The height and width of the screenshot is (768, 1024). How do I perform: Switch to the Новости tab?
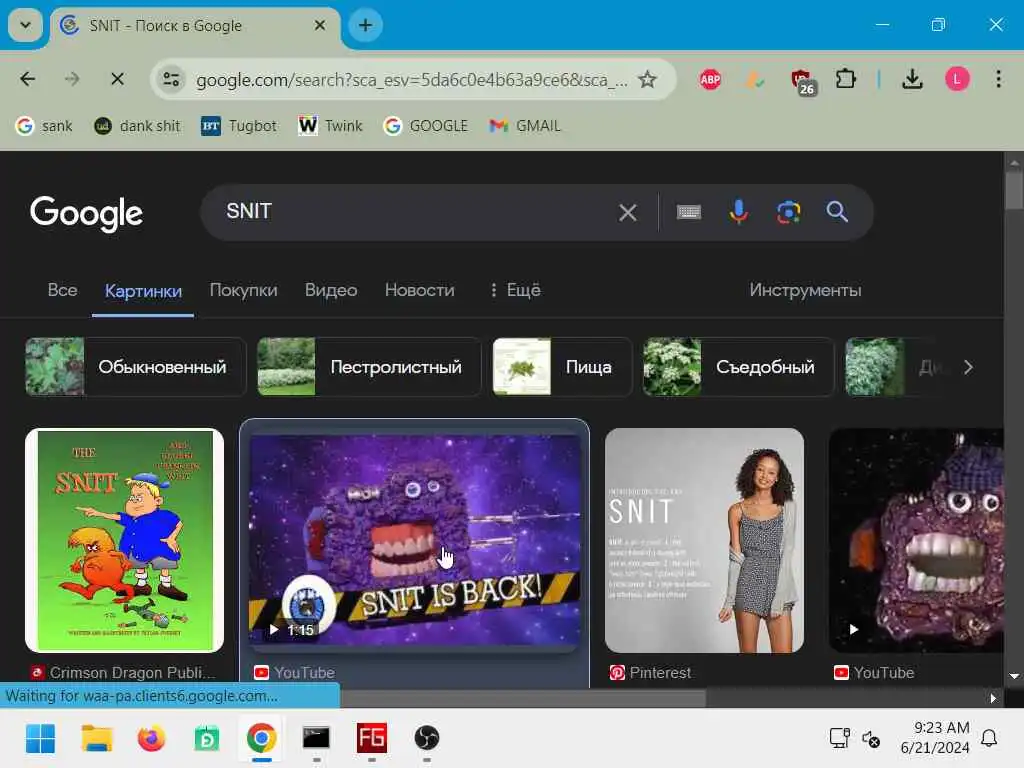419,290
